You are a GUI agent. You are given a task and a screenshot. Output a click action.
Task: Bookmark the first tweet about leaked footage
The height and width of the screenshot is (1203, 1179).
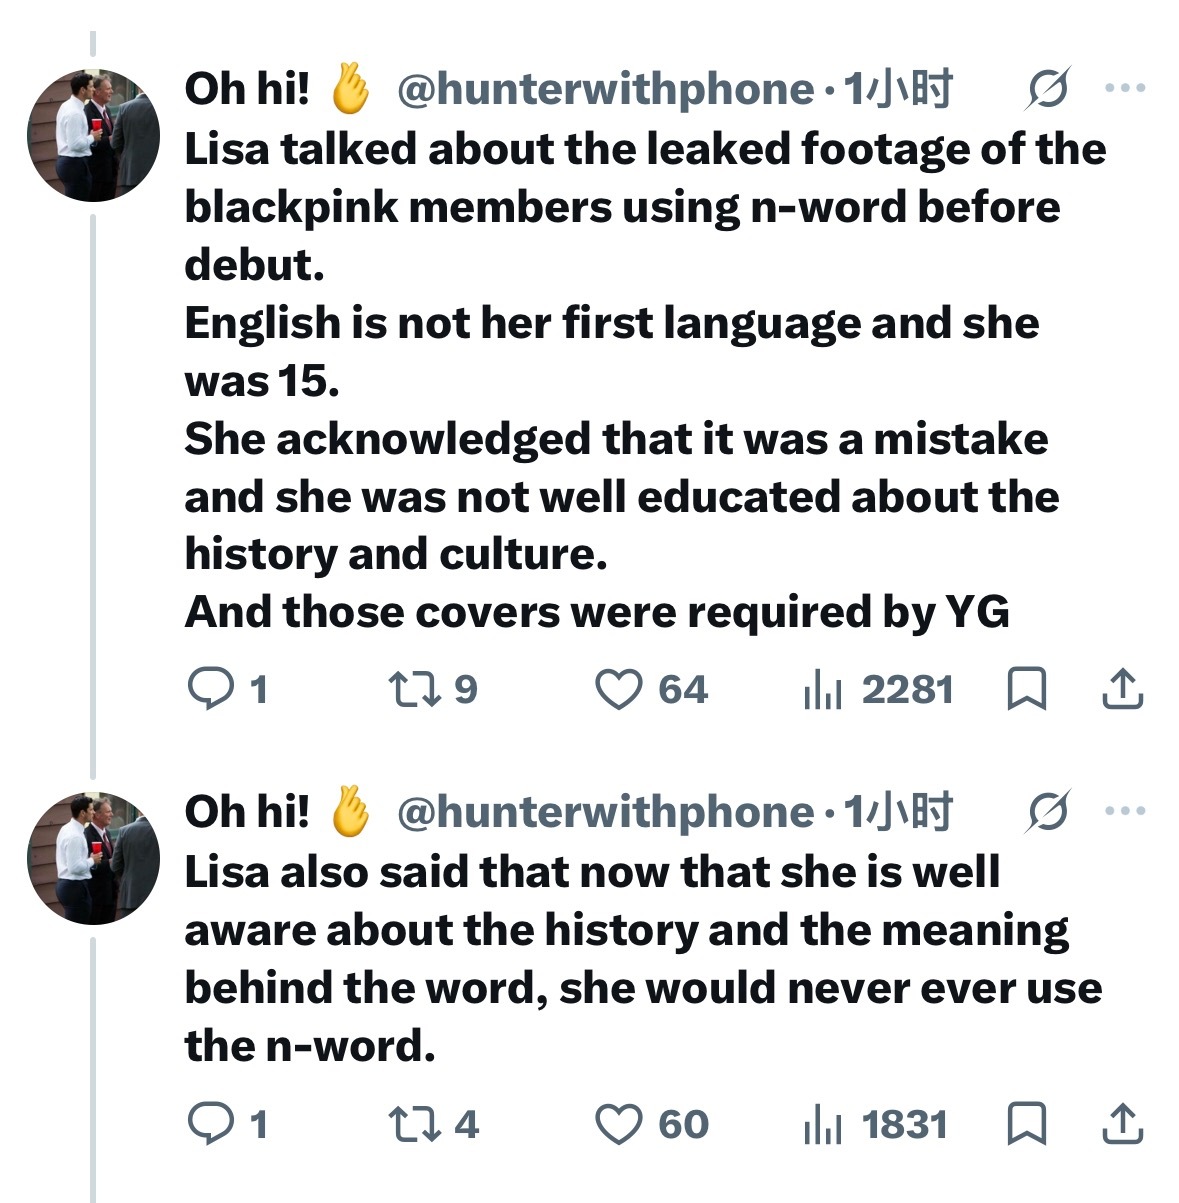click(1026, 689)
